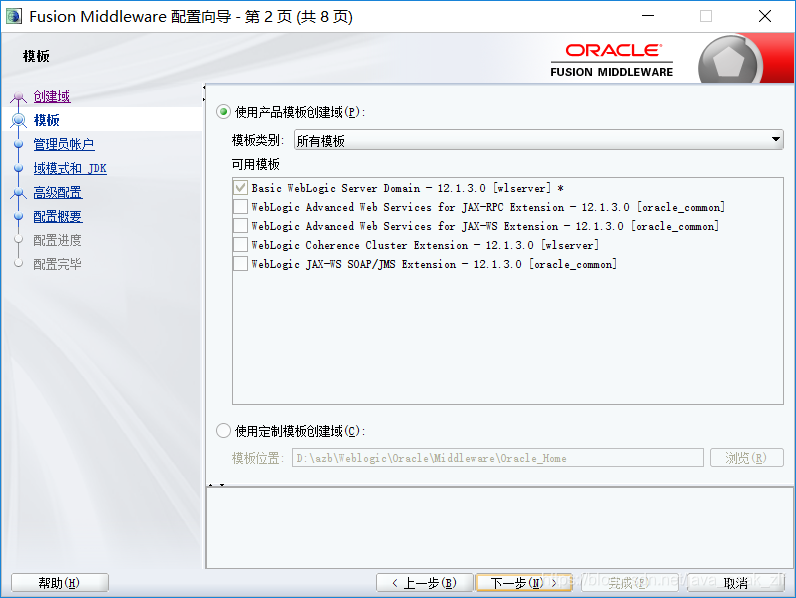The width and height of the screenshot is (796, 598).
Task: Select 使用定制模板创建域 radio button
Action: [223, 431]
